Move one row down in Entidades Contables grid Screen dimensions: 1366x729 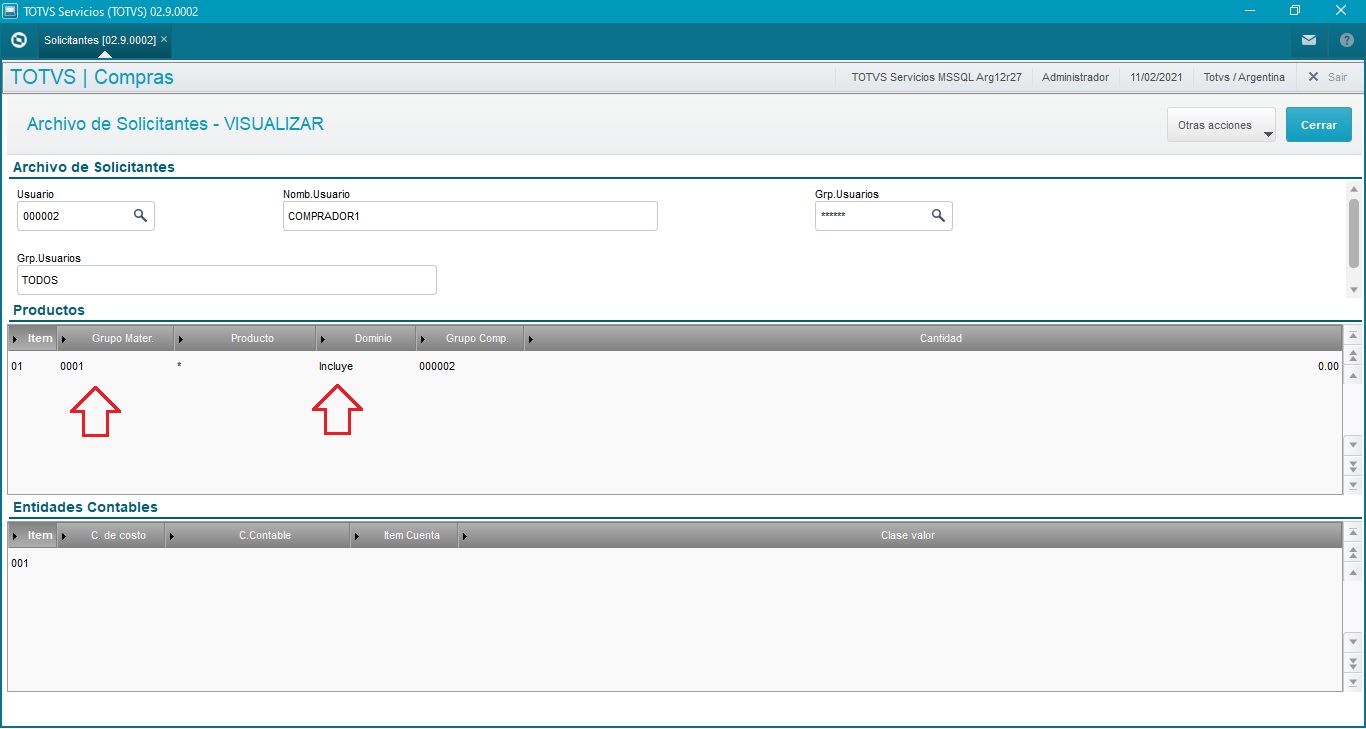(1354, 641)
